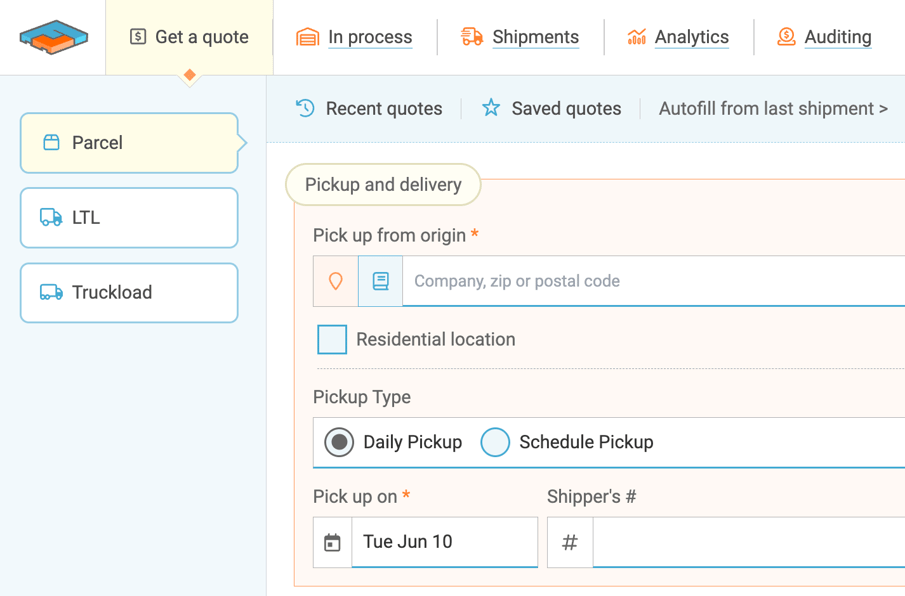
Task: Choose Schedule Pickup instead
Action: pos(495,441)
